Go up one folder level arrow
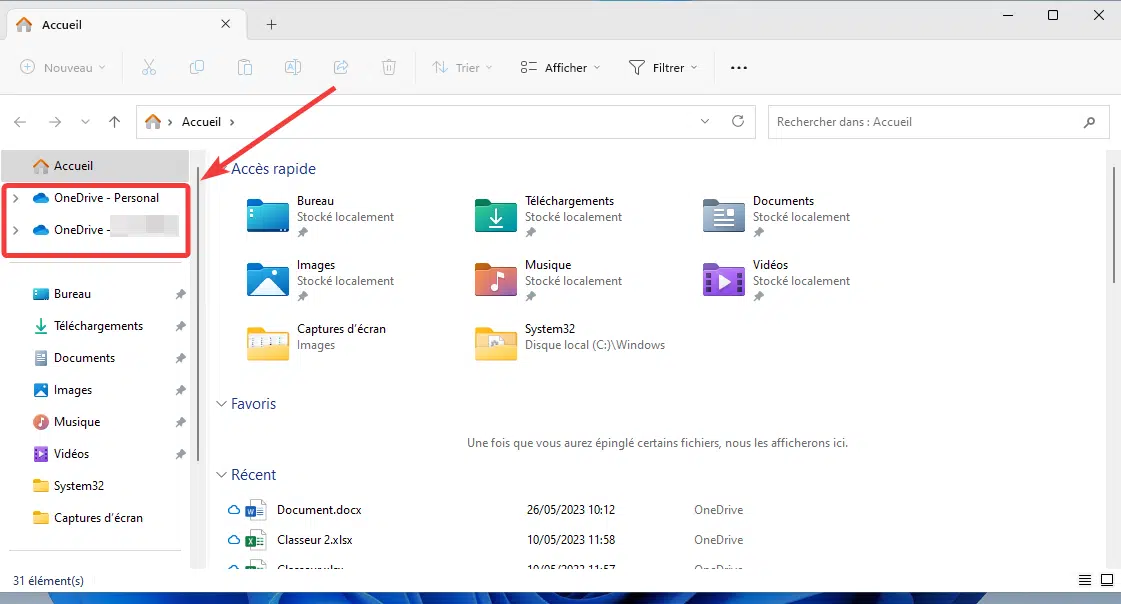The width and height of the screenshot is (1121, 604). pyautogui.click(x=114, y=122)
